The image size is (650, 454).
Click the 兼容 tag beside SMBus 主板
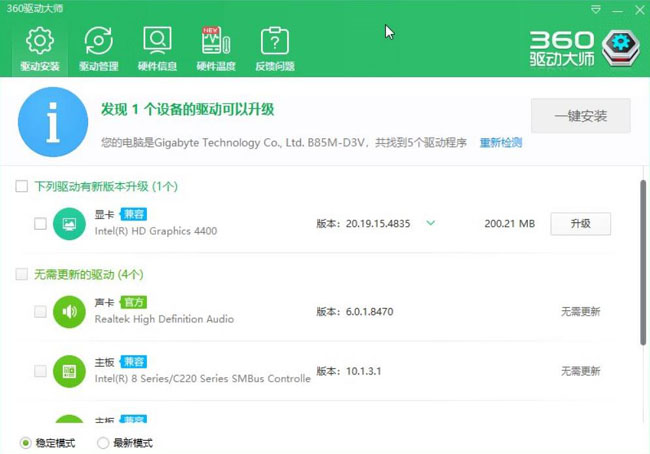tap(133, 362)
